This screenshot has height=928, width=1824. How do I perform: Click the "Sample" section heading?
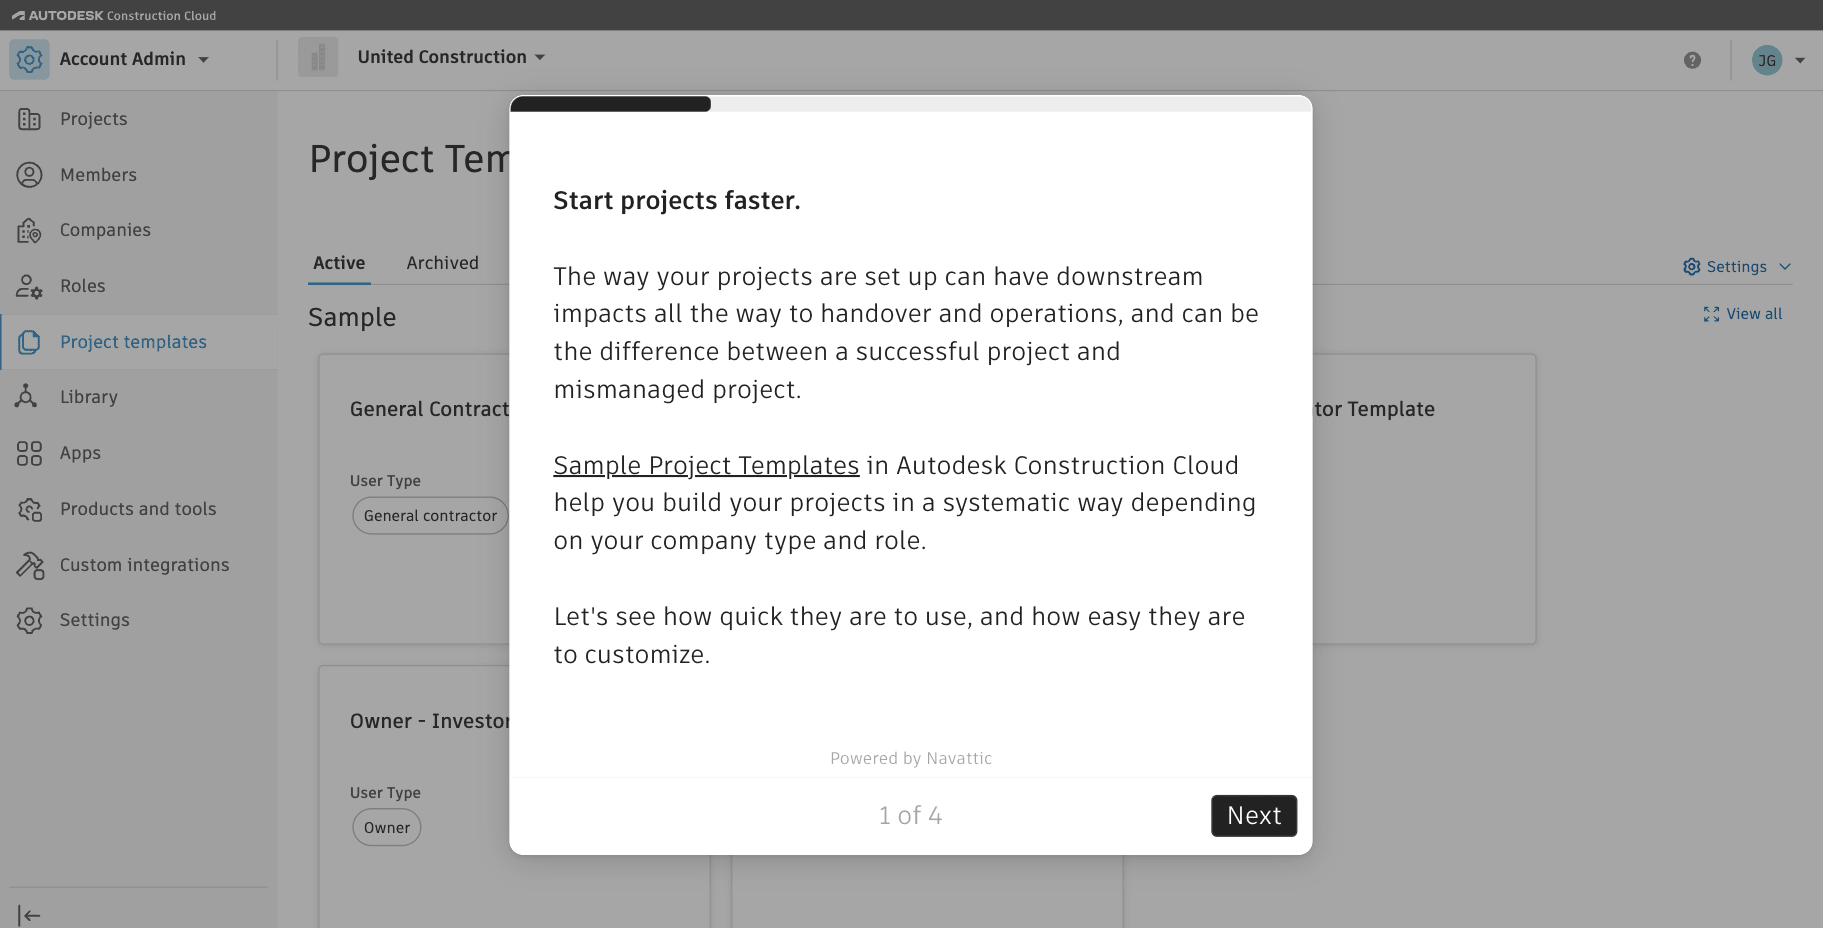click(x=352, y=318)
